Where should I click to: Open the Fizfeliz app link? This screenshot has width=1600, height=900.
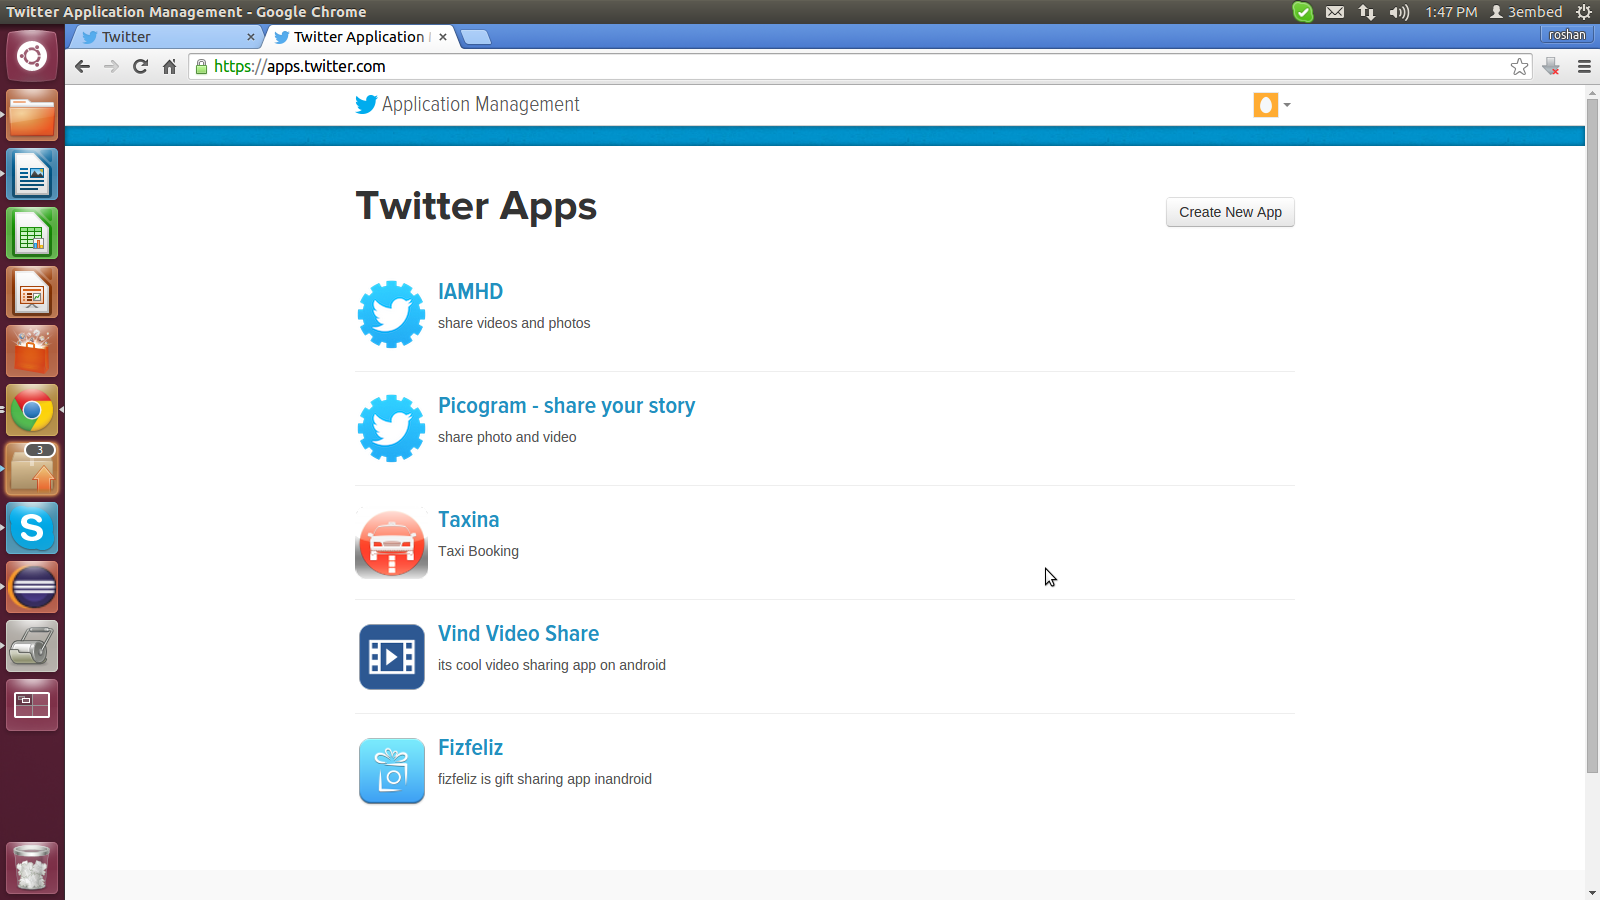pyautogui.click(x=470, y=747)
